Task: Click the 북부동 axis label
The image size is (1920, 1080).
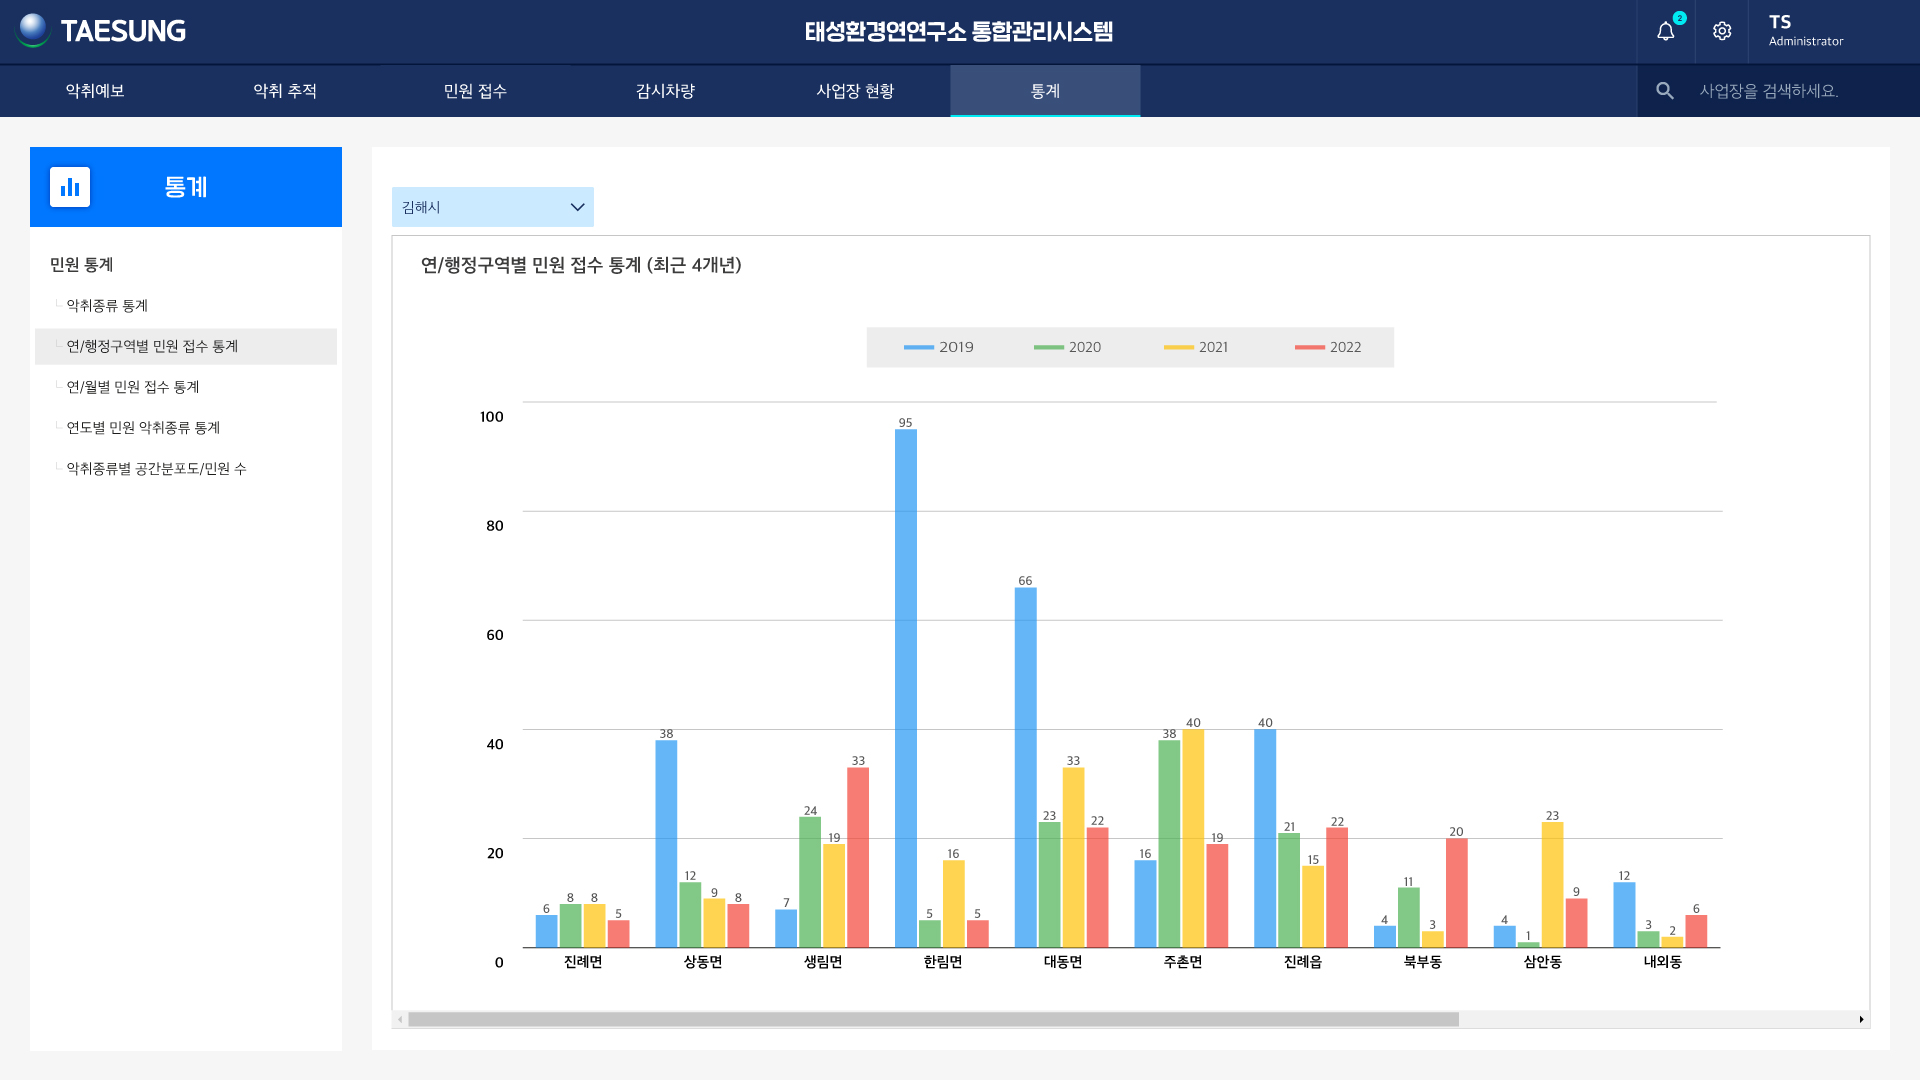Action: pos(1423,962)
